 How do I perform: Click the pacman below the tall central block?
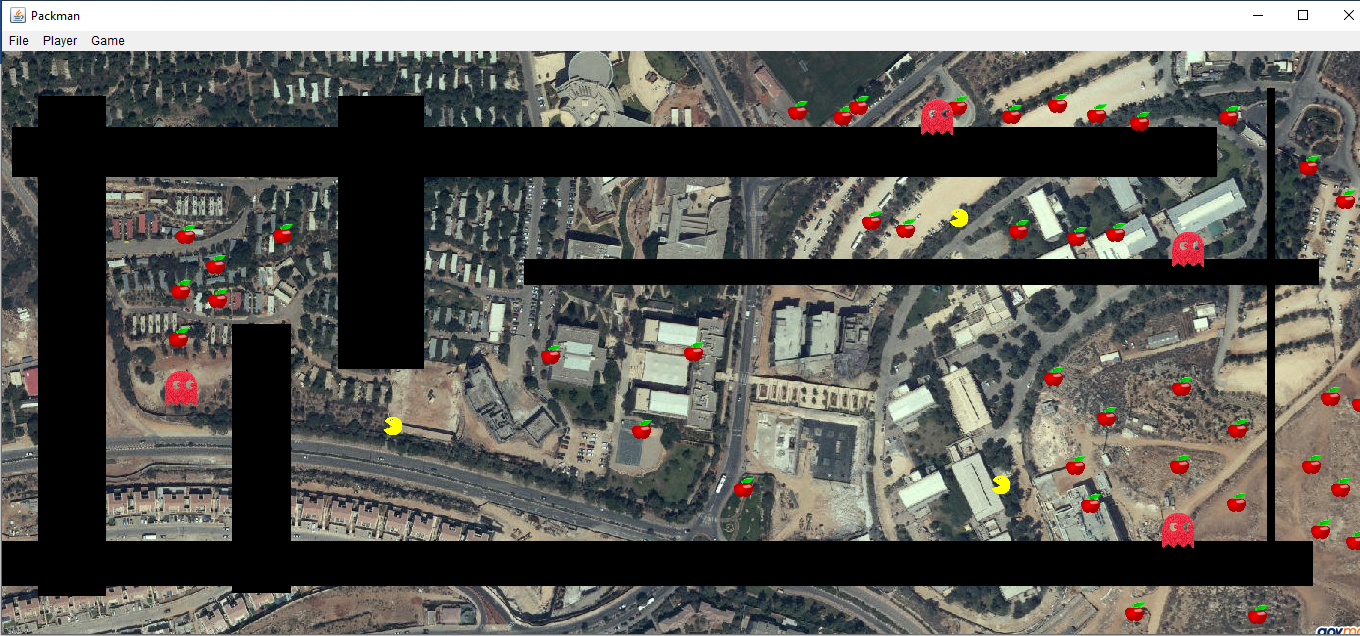(x=393, y=426)
